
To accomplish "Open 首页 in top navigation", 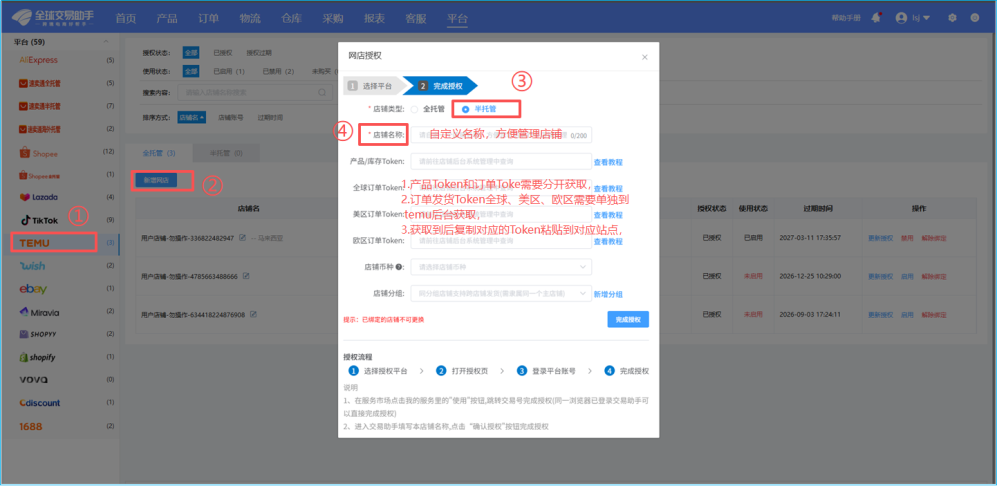I will tap(126, 18).
